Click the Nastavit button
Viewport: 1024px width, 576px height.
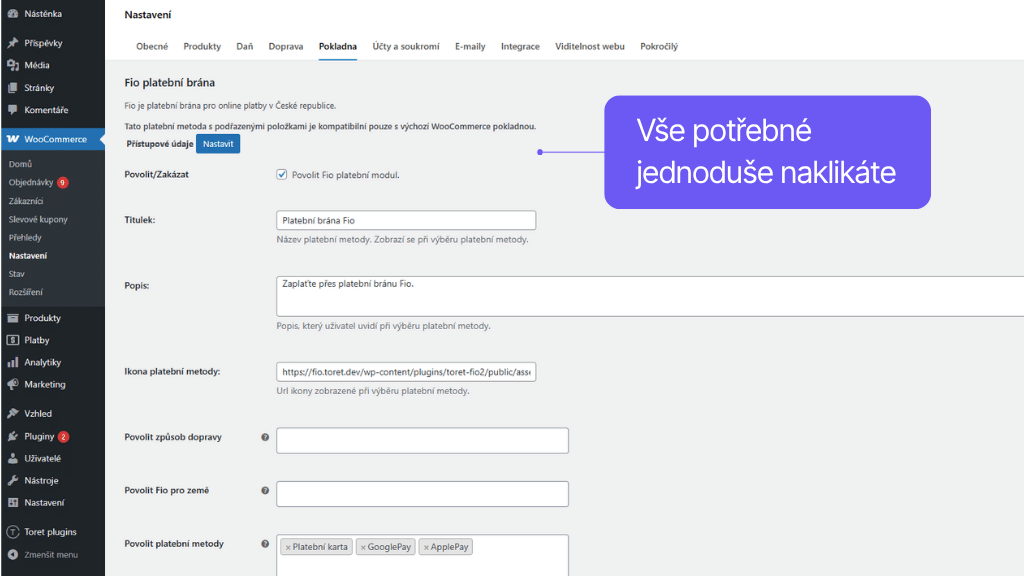pyautogui.click(x=218, y=144)
